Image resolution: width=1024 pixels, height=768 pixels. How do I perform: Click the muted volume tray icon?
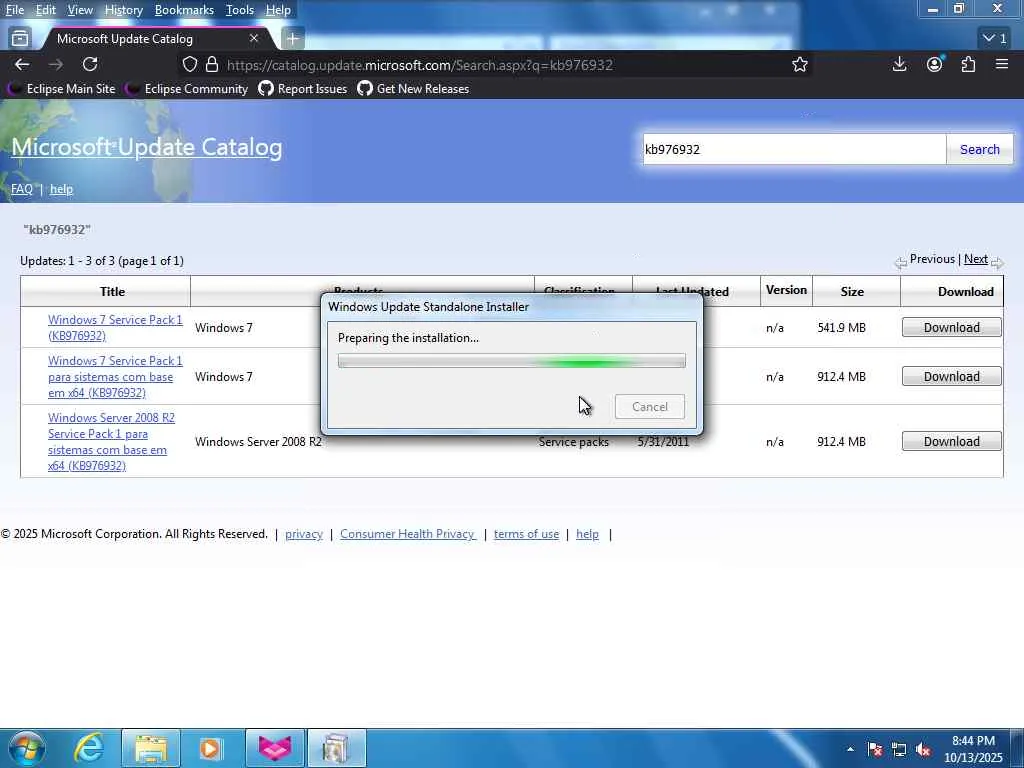coord(923,749)
